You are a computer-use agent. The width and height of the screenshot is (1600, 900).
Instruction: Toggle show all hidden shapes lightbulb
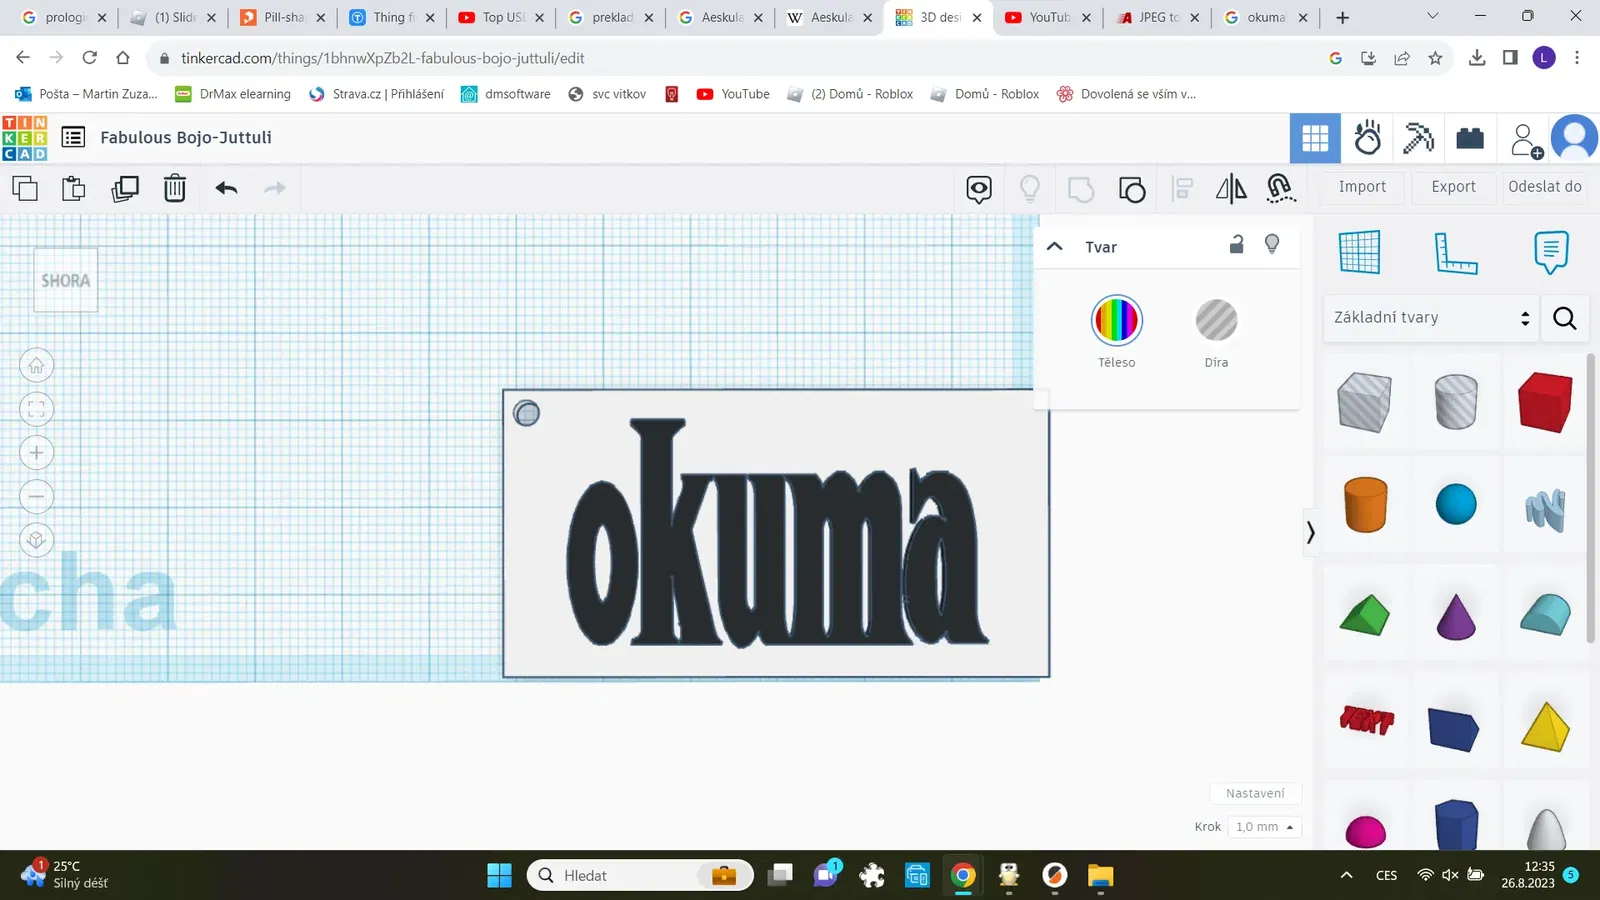pos(1030,188)
